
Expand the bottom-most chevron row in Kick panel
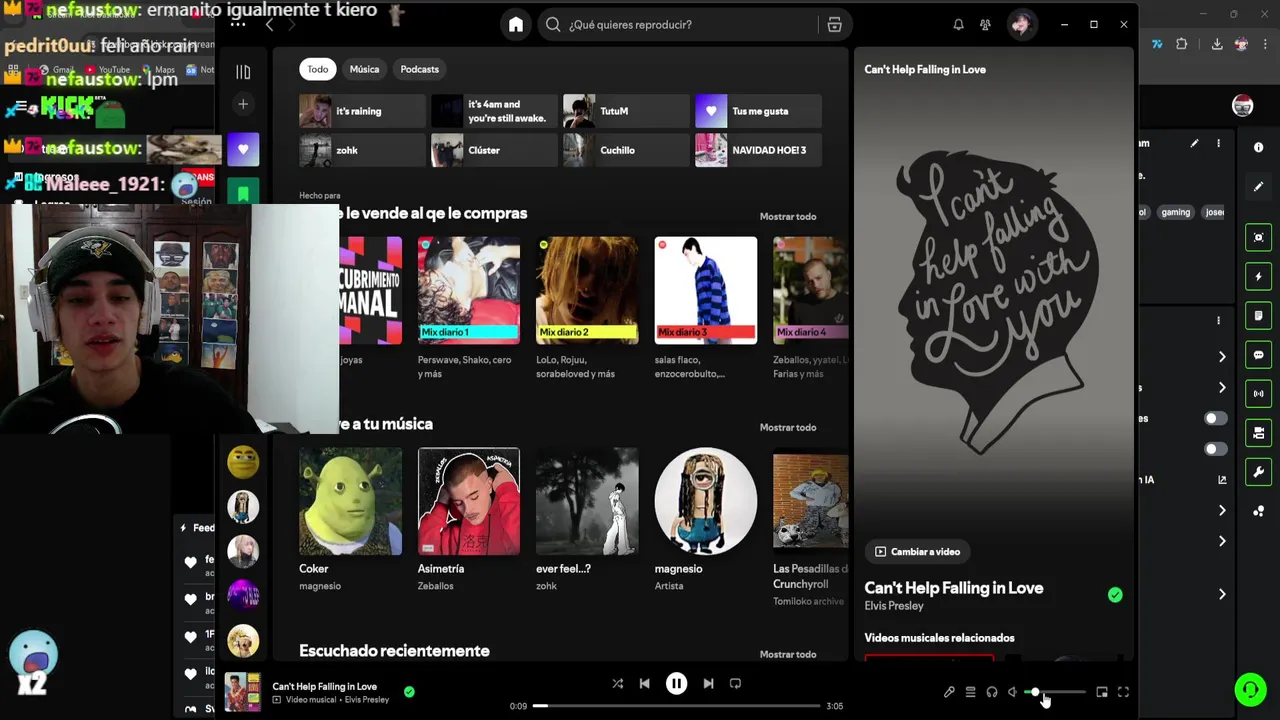[1222, 594]
